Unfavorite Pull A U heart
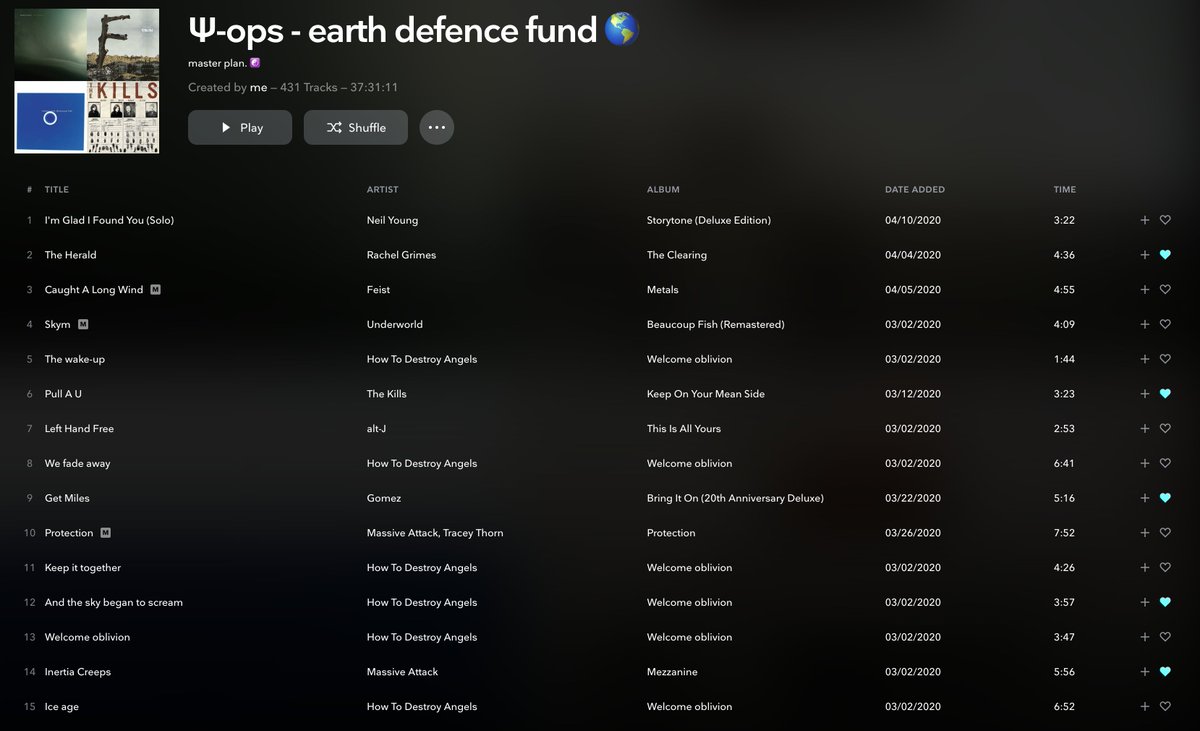1200x731 pixels. 1165,394
